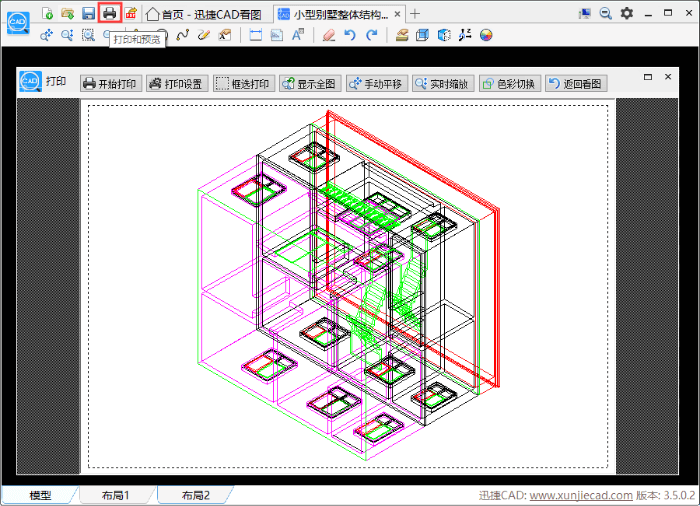Undo the last action
The height and width of the screenshot is (506, 700).
[x=350, y=35]
